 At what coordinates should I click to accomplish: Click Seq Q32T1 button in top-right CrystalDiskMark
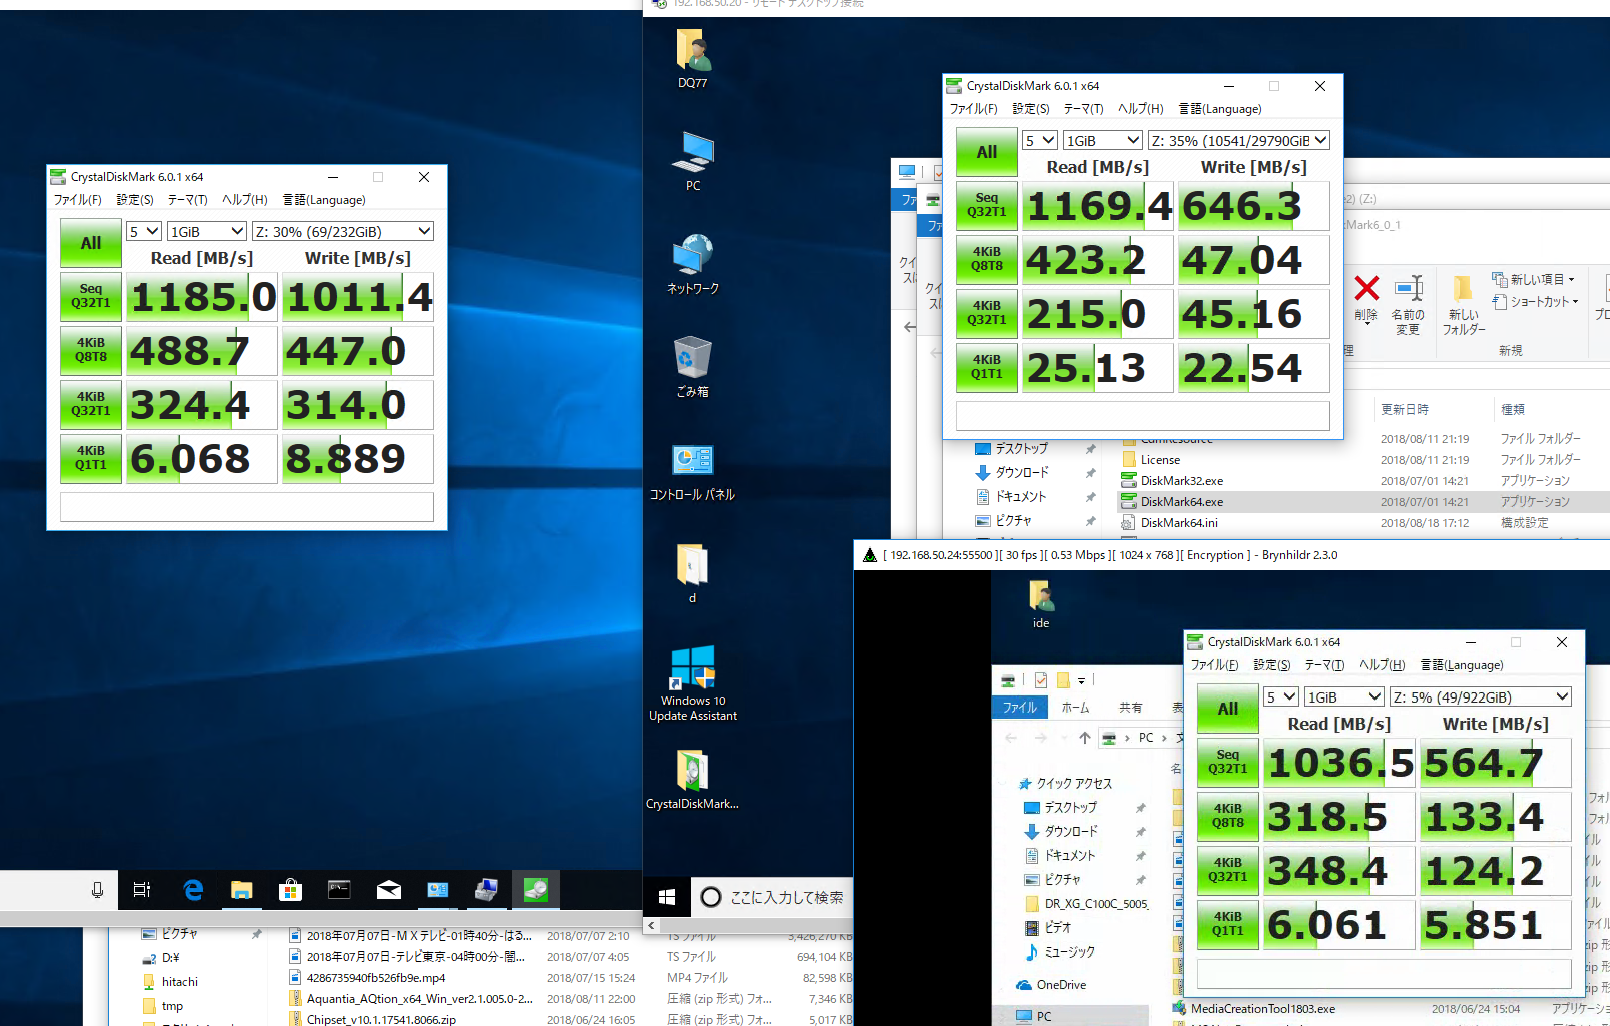click(x=986, y=205)
